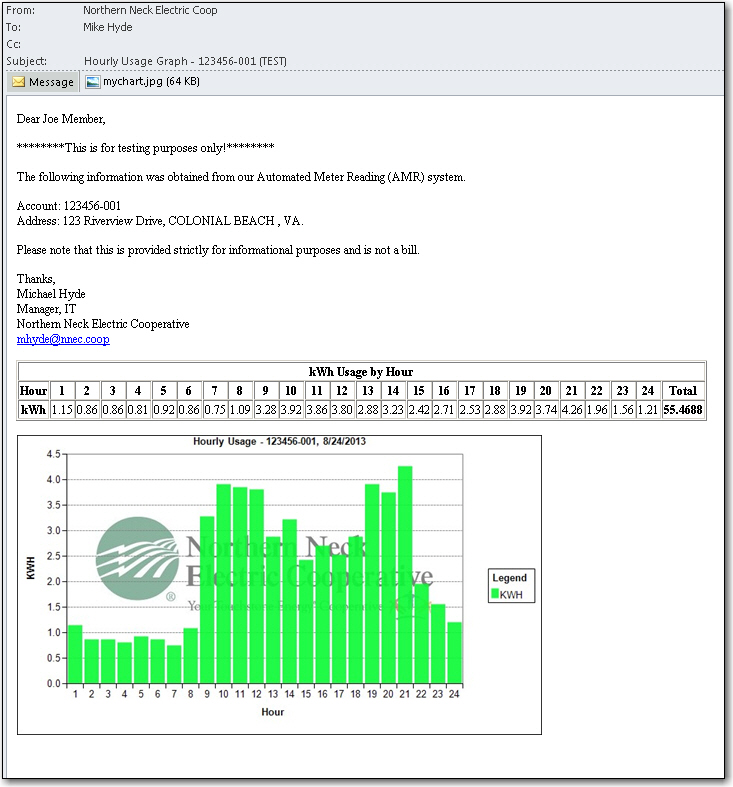Click the image file icon beside mychart.jpg
This screenshot has height=787, width=733.
(93, 82)
